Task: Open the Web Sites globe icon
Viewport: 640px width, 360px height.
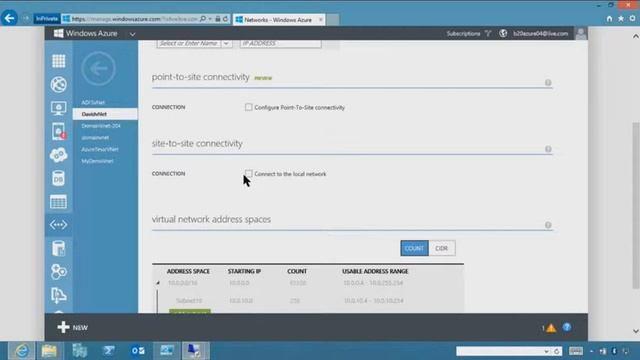Action: click(58, 84)
